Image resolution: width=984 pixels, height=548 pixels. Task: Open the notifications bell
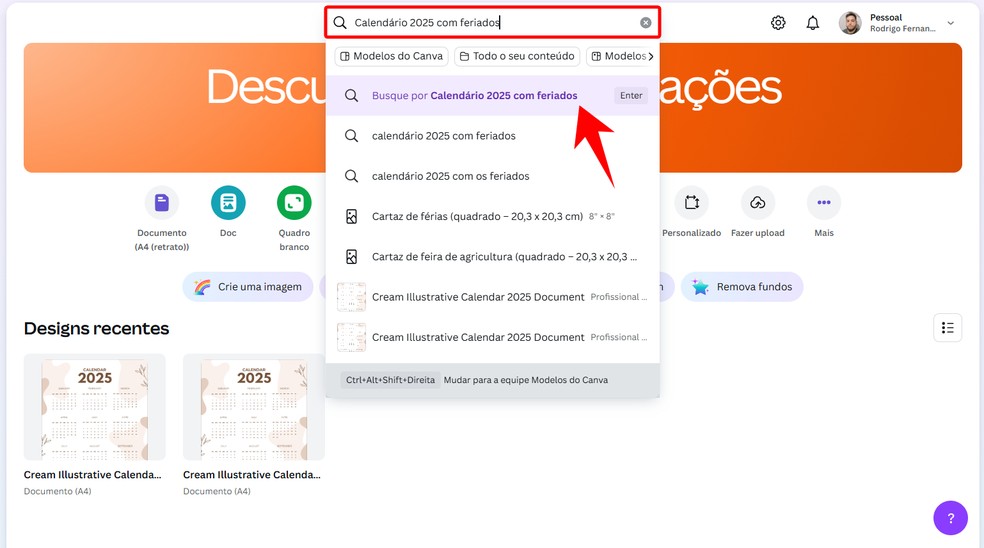pos(813,23)
